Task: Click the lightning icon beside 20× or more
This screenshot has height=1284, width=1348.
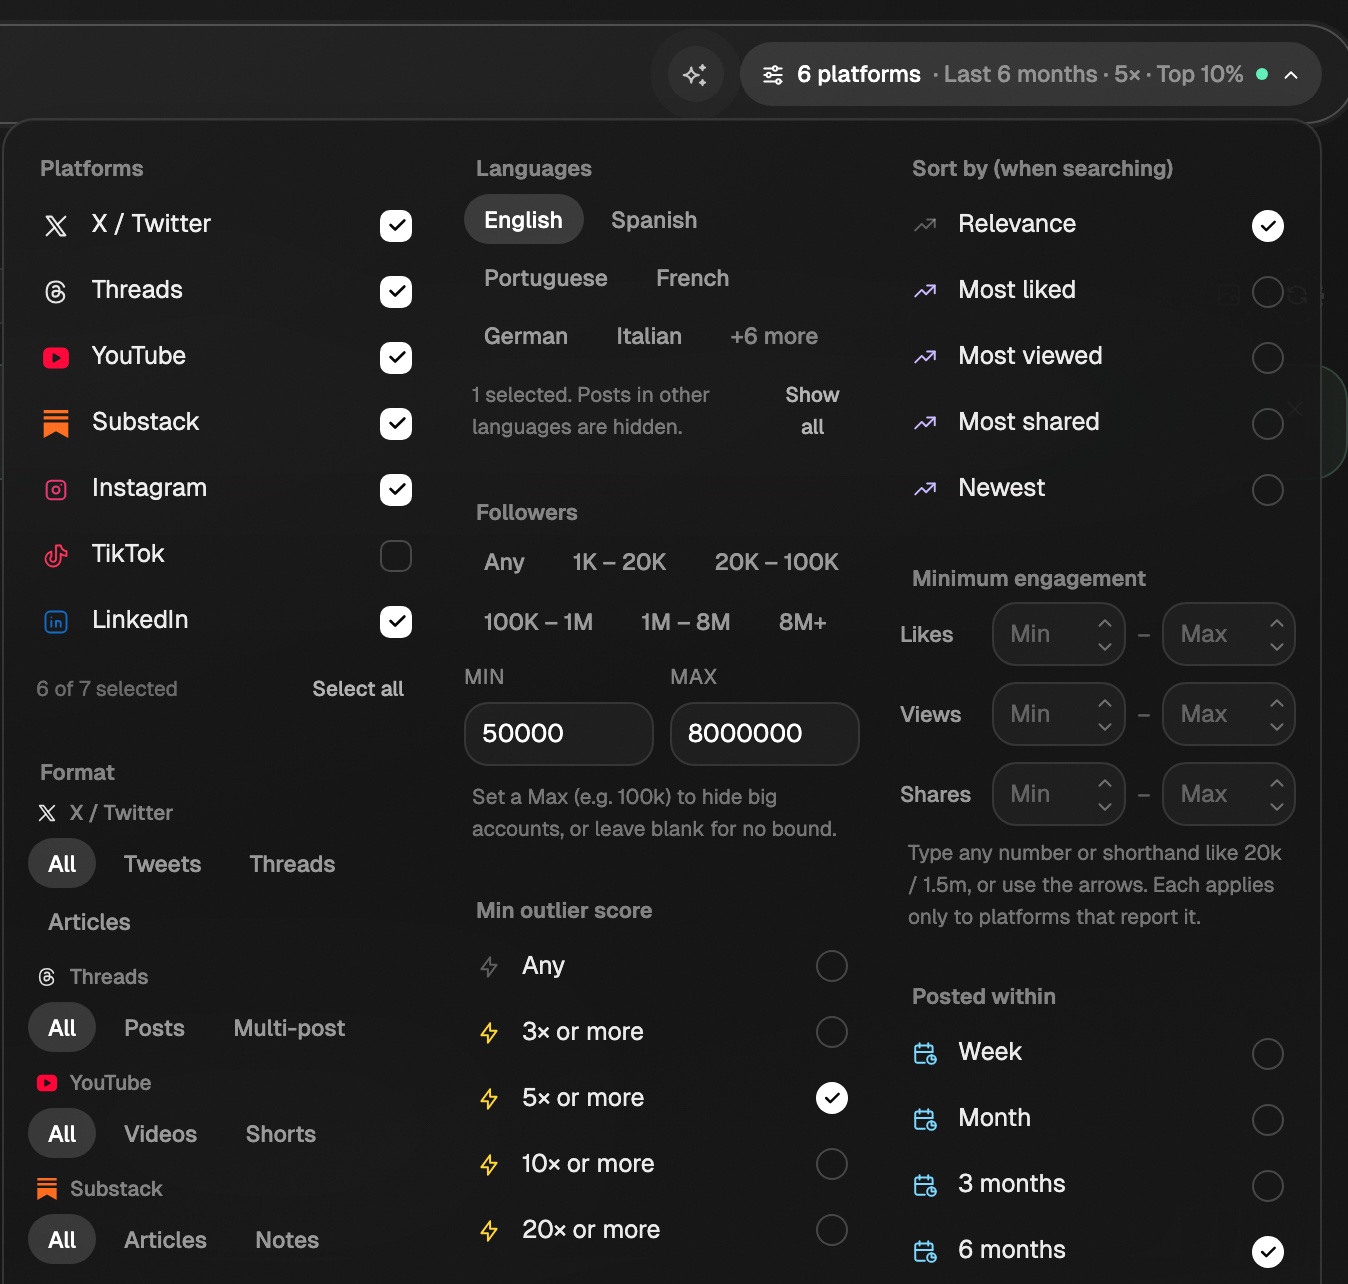Action: coord(489,1231)
